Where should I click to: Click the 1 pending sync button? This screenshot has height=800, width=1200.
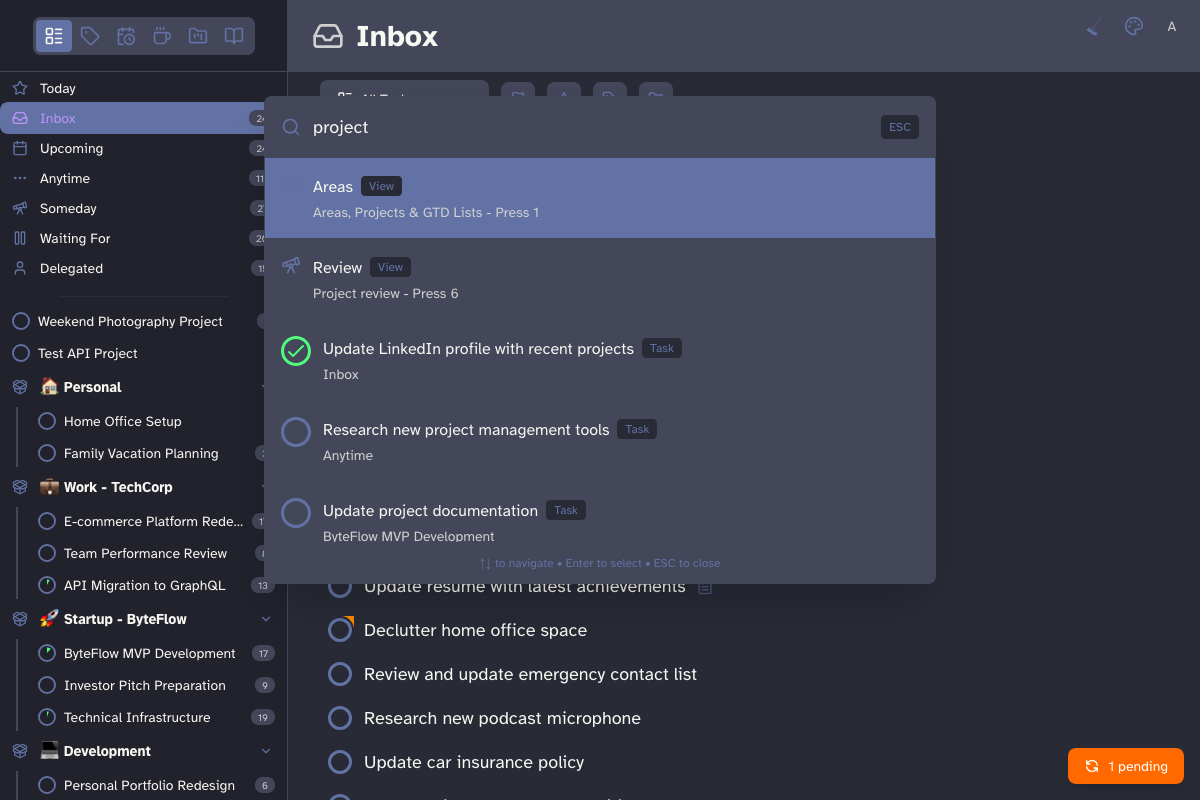(1126, 766)
